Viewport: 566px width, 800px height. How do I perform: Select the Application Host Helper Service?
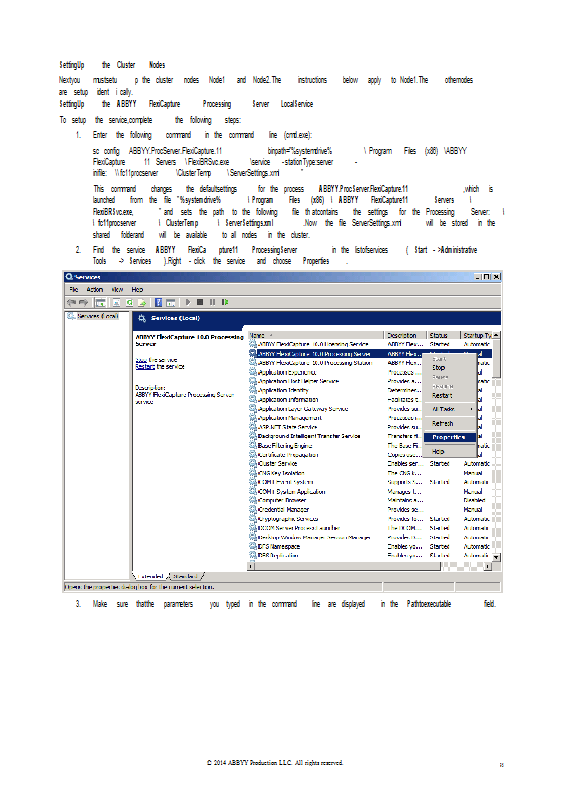pyautogui.click(x=370, y=381)
